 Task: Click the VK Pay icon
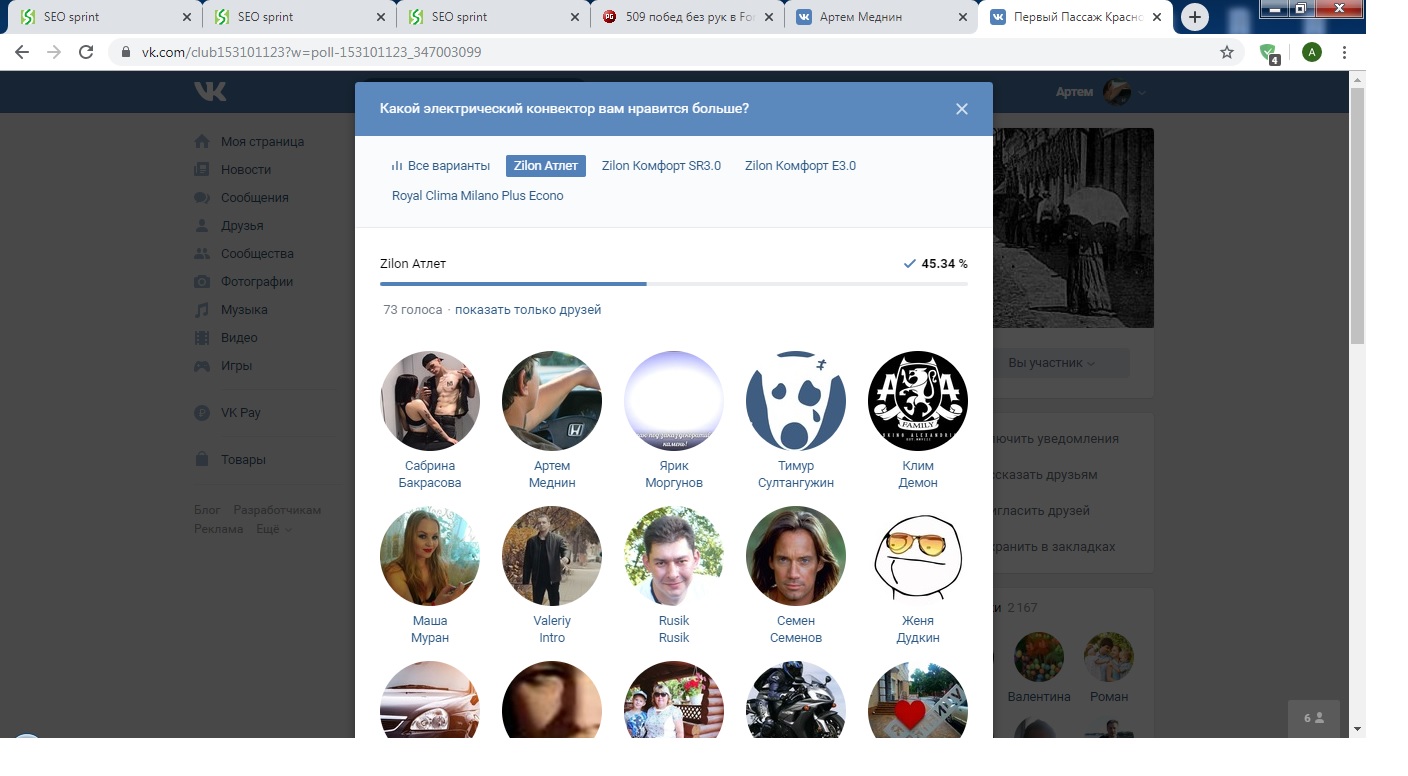202,413
